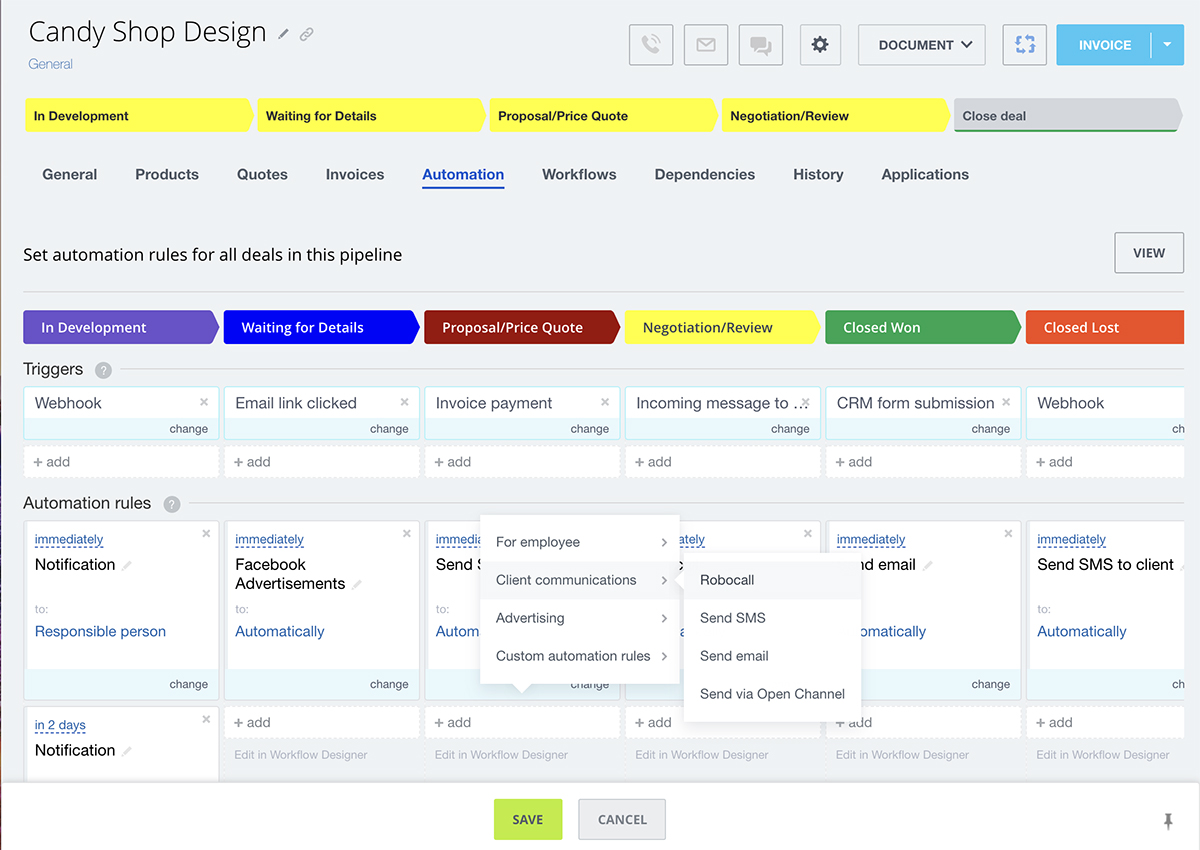The image size is (1200, 850).
Task: Click the help icon next to Triggers
Action: (103, 370)
